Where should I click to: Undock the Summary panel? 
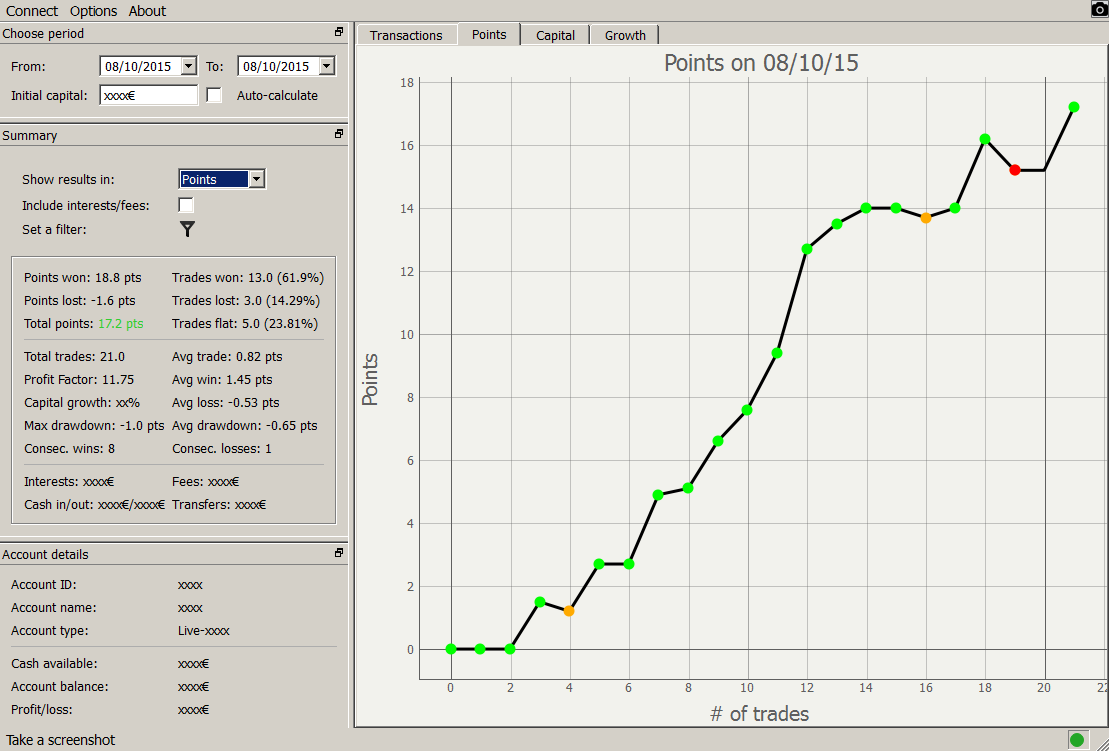point(339,134)
